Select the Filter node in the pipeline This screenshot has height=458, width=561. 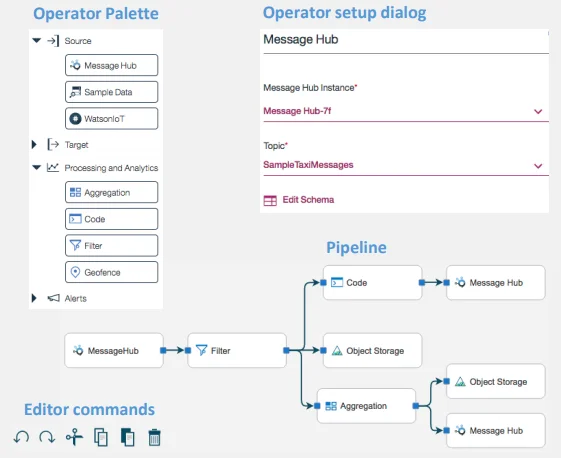tap(237, 351)
